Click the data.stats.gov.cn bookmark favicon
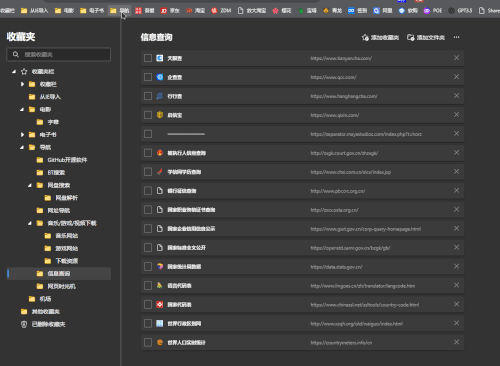Image resolution: width=500 pixels, height=366 pixels. pos(160,266)
